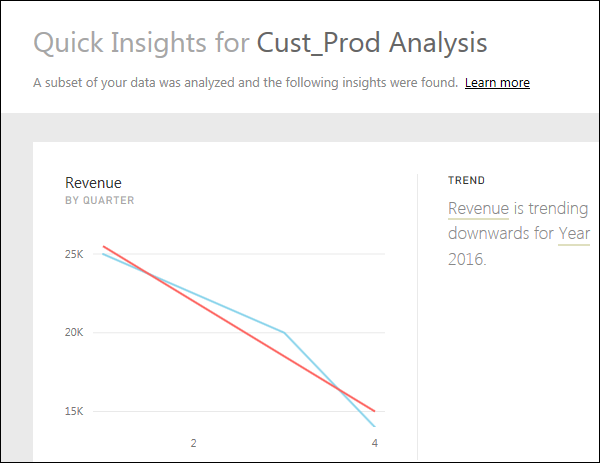
Task: Click the 25K y-axis label
Action: [x=74, y=254]
